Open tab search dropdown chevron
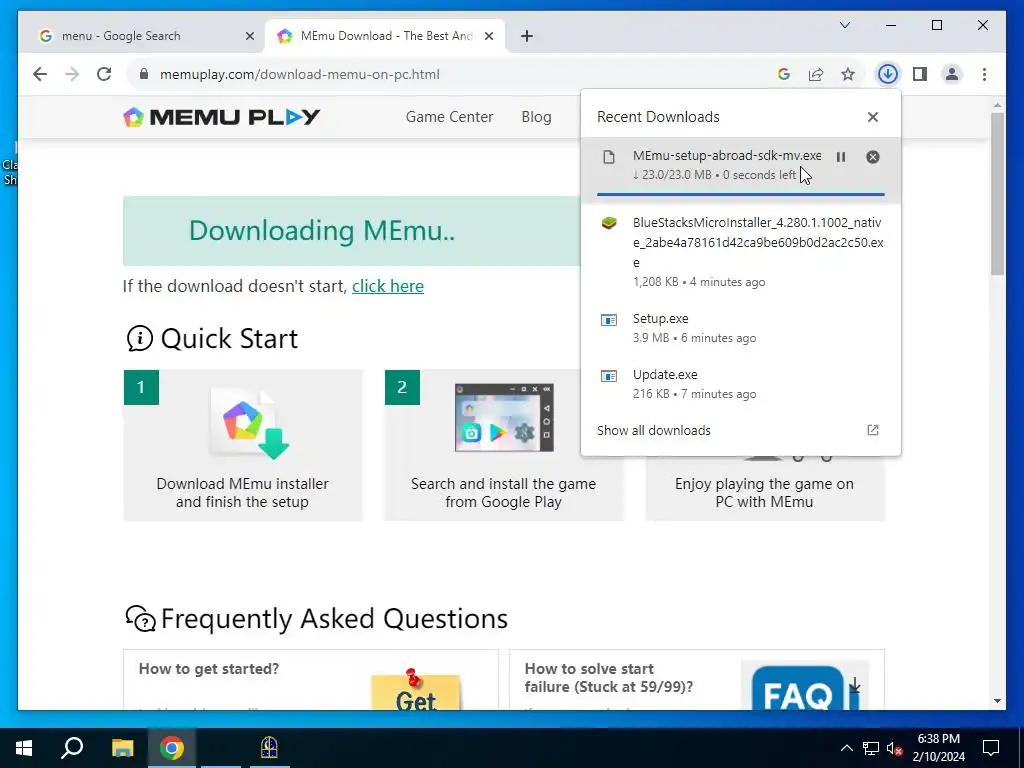 (x=844, y=25)
